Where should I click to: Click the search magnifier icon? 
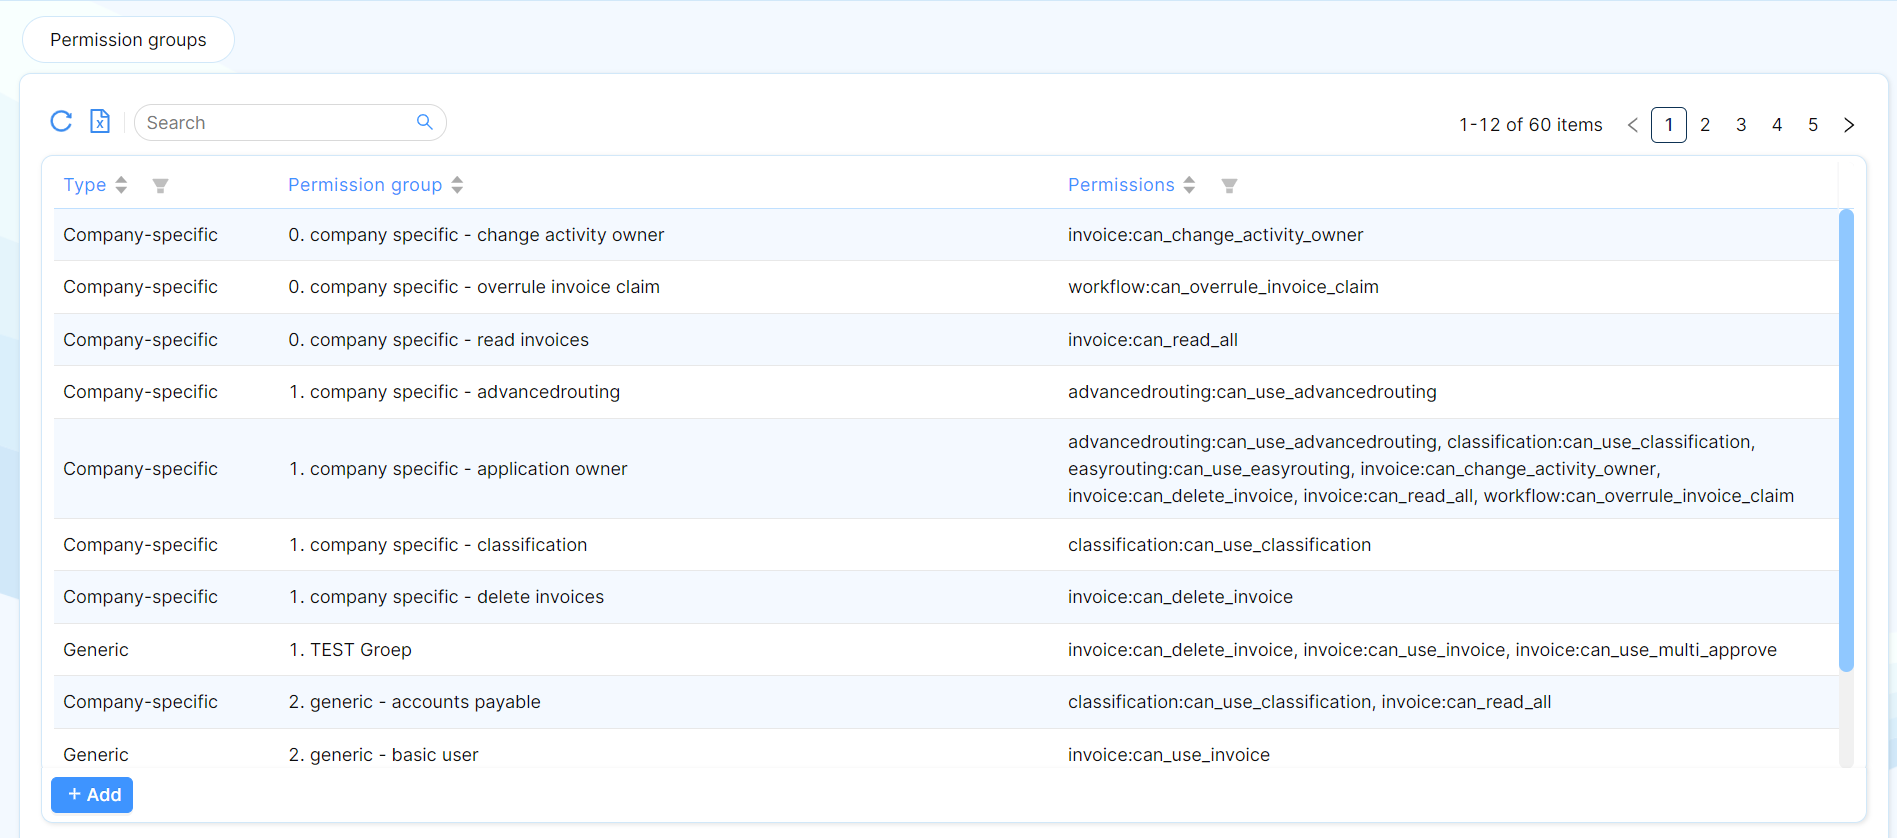click(x=424, y=122)
